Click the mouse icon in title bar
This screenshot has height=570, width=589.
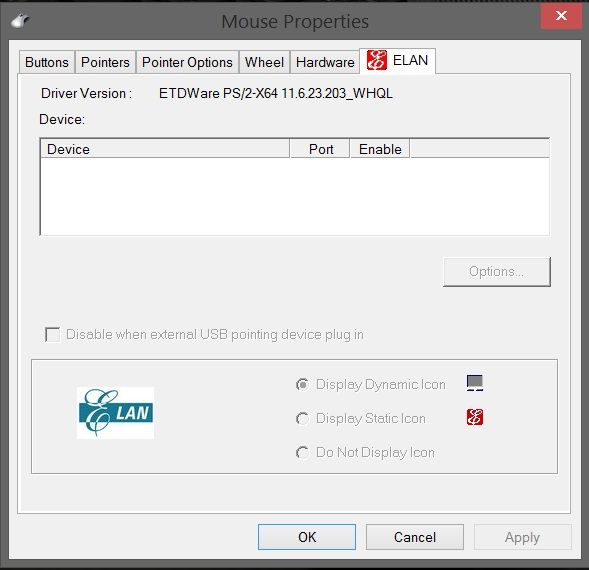[20, 21]
